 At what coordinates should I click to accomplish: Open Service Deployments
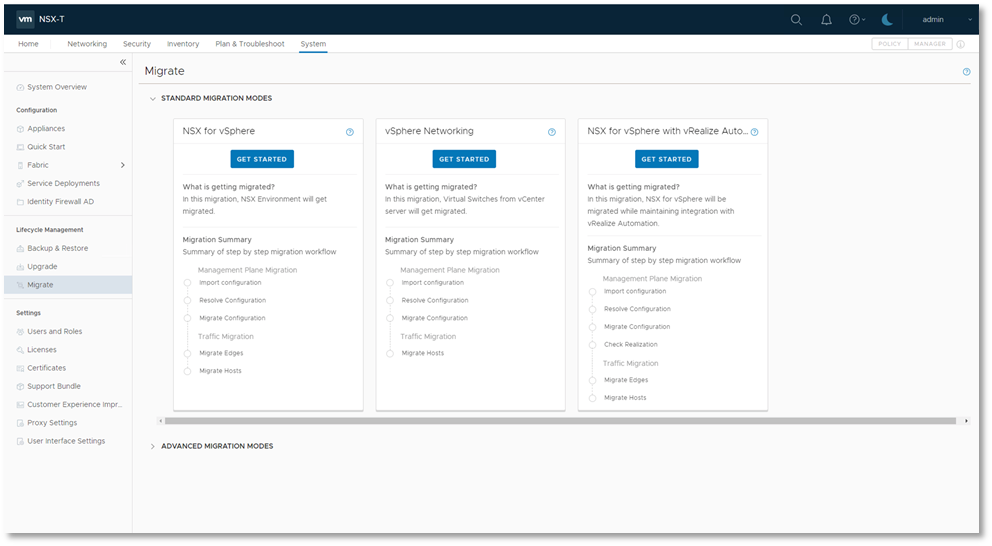[63, 183]
